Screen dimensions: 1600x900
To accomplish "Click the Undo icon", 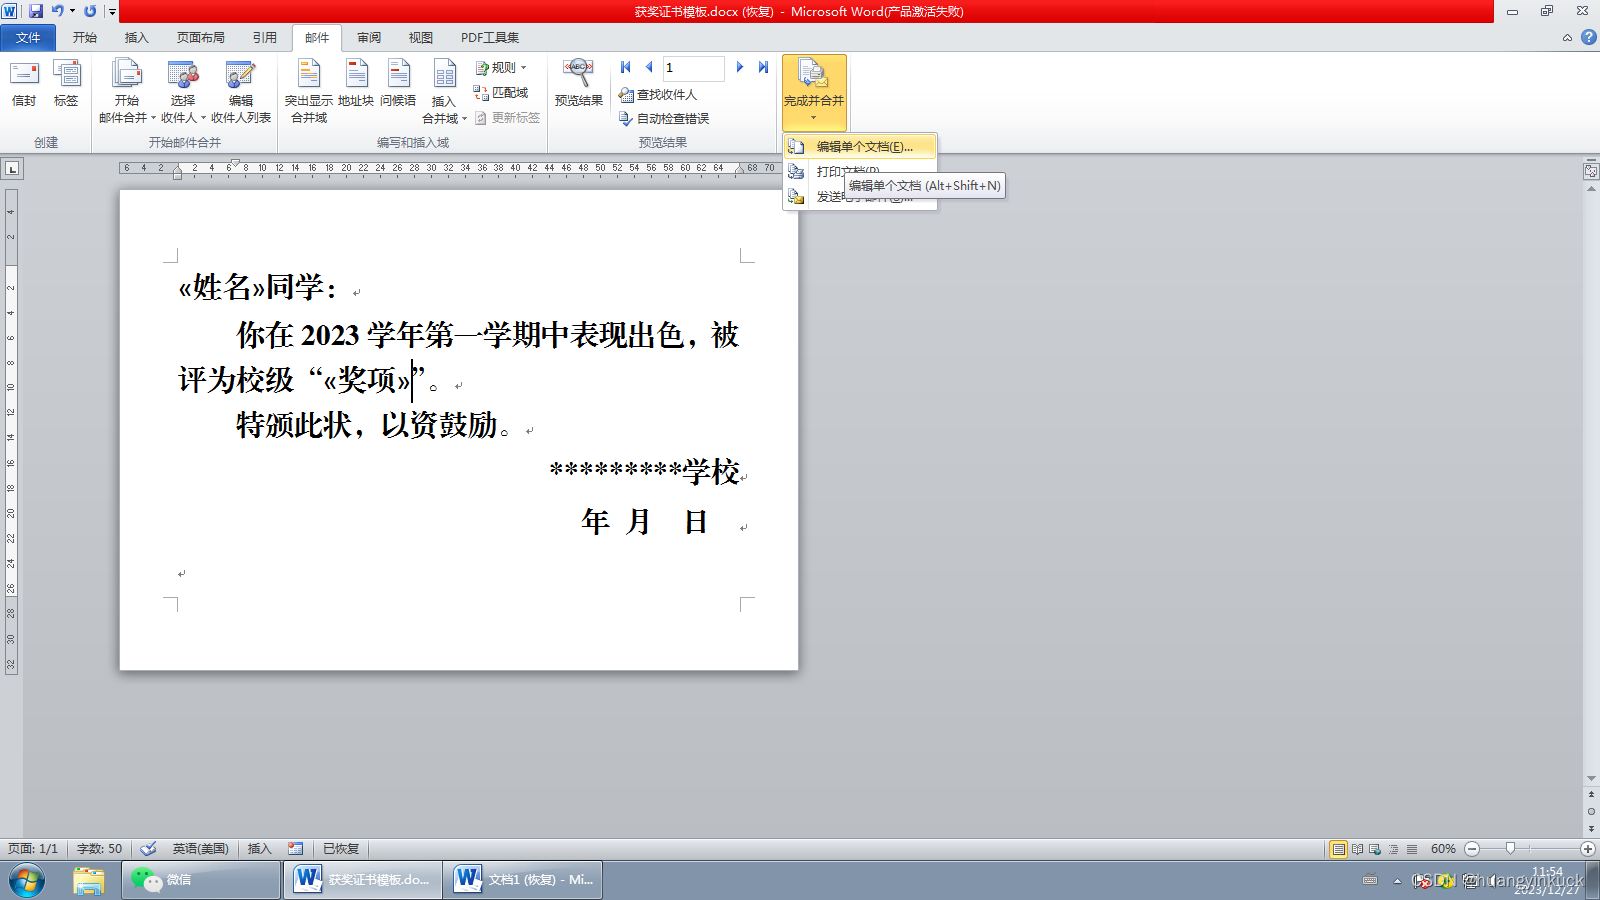I will coord(57,11).
